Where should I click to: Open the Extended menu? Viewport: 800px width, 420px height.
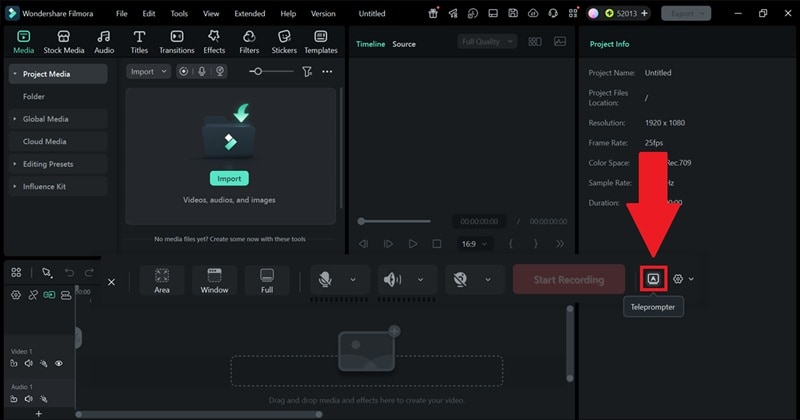(249, 14)
